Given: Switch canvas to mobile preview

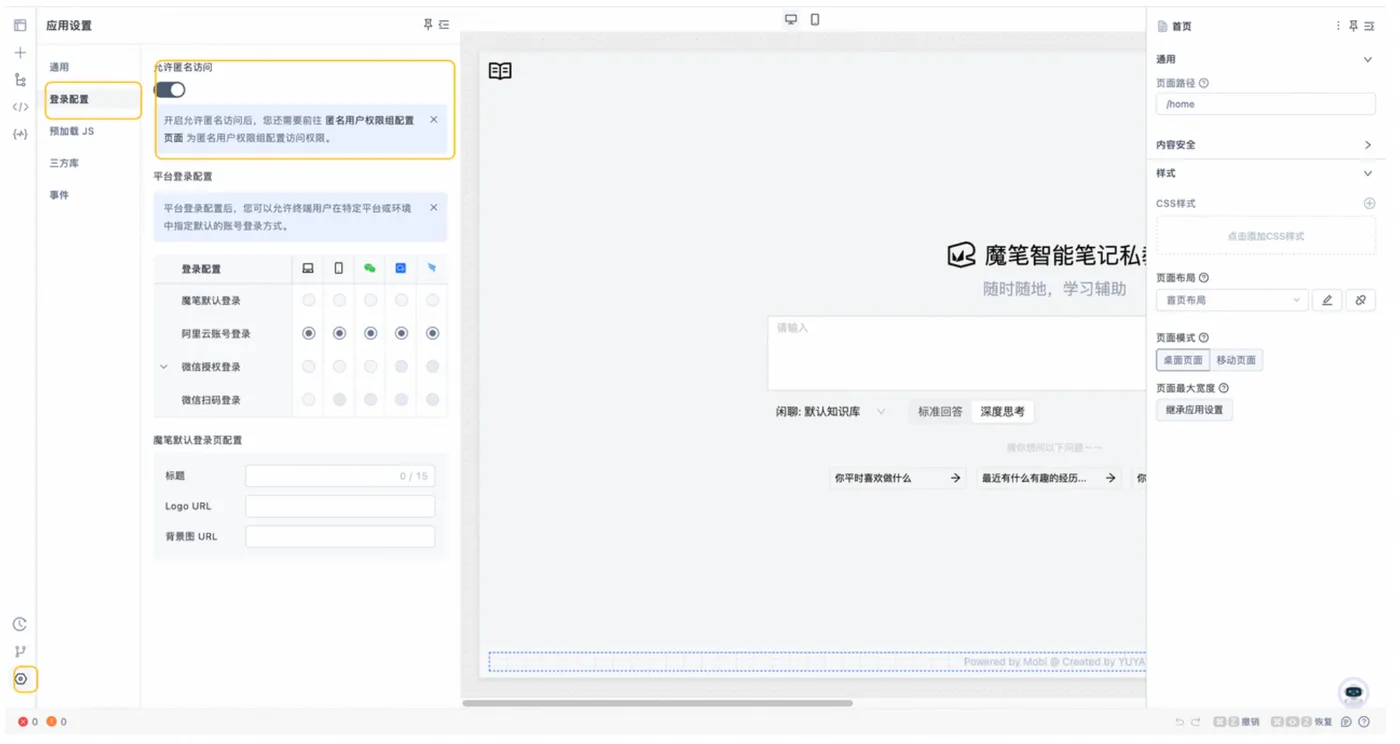Looking at the screenshot, I should coord(815,19).
